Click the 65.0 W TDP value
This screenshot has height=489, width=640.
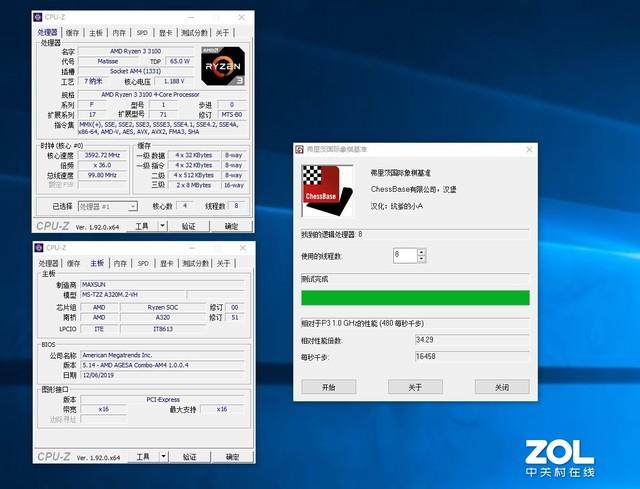180,61
